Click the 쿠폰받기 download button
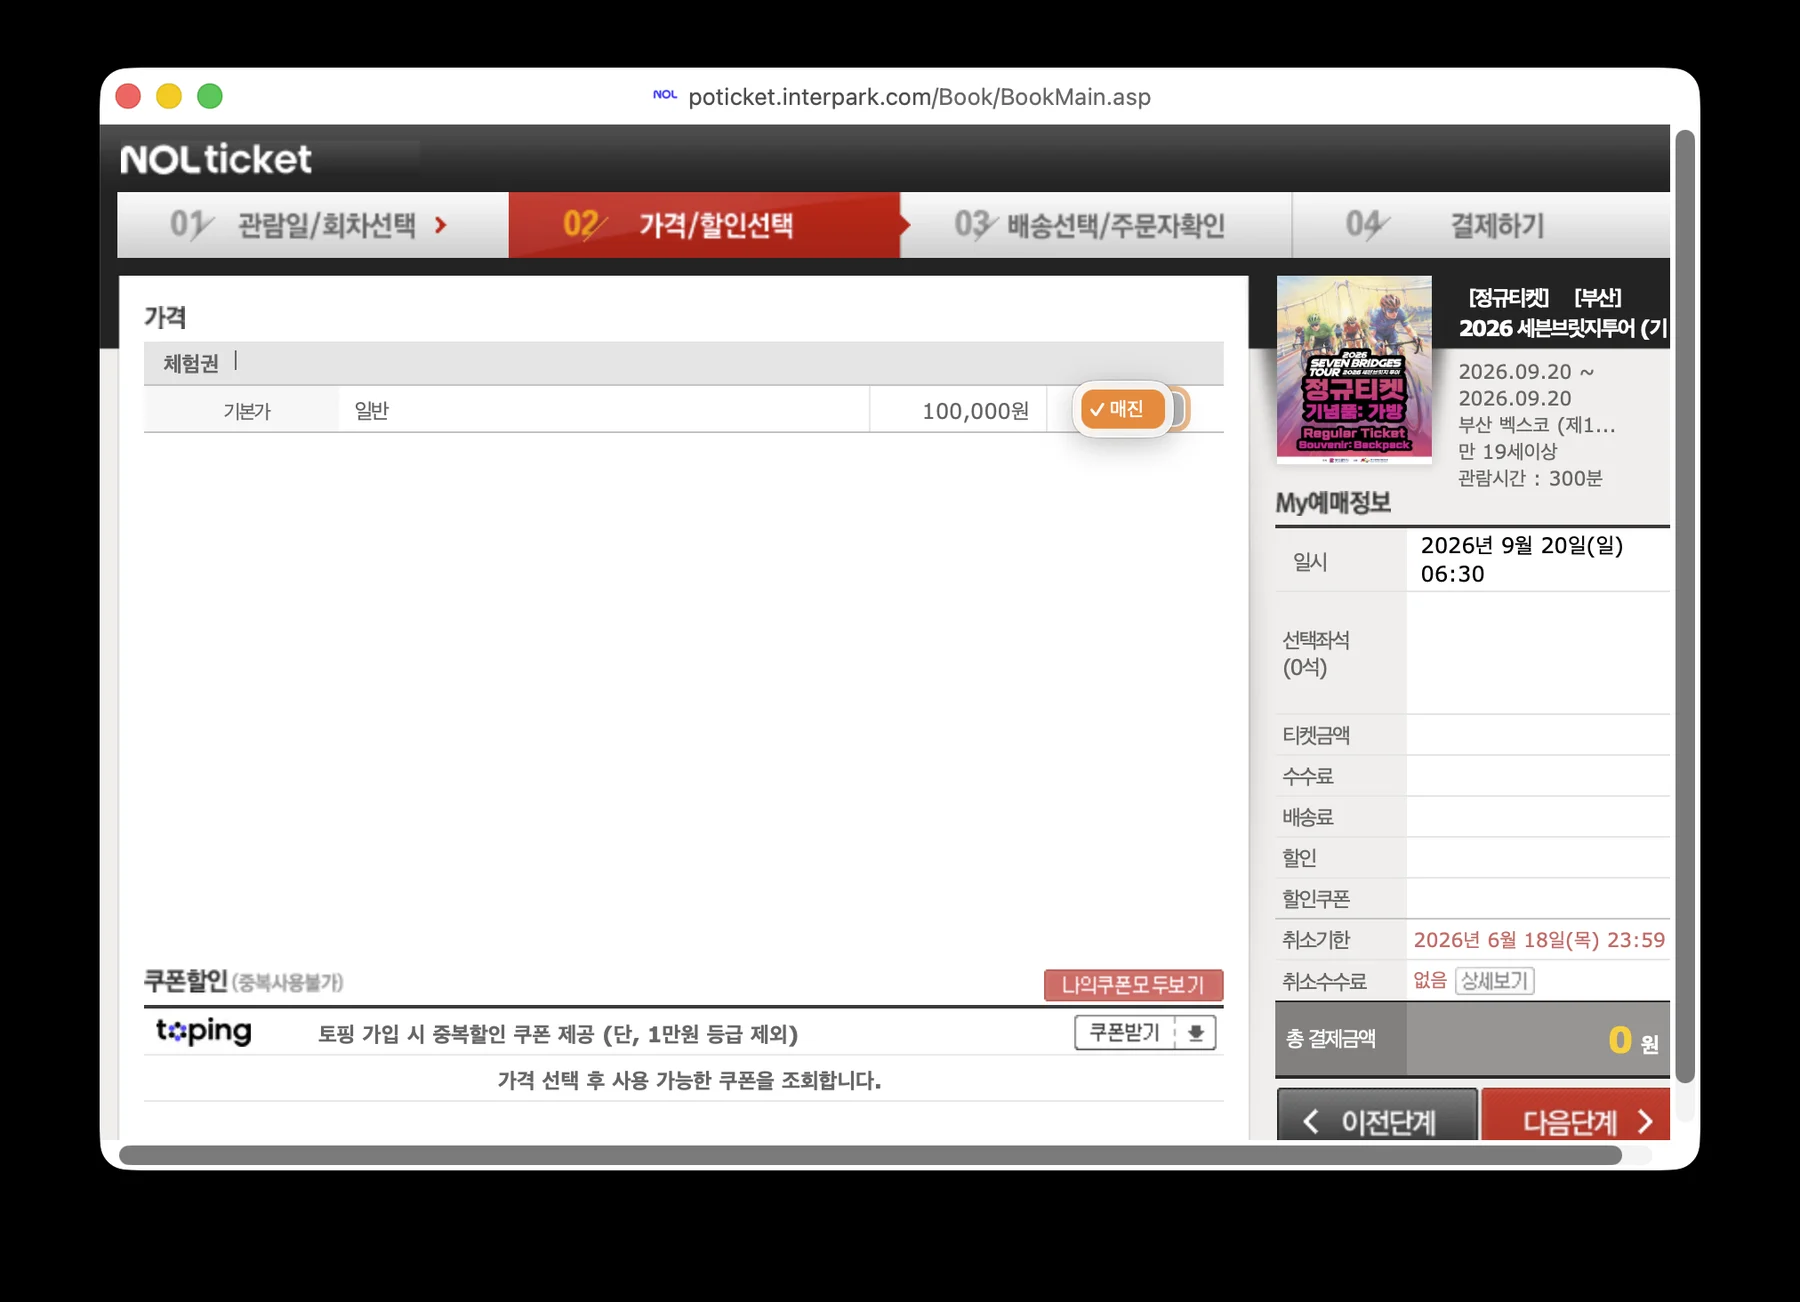Screen dimensions: 1800x1302 1145,1032
